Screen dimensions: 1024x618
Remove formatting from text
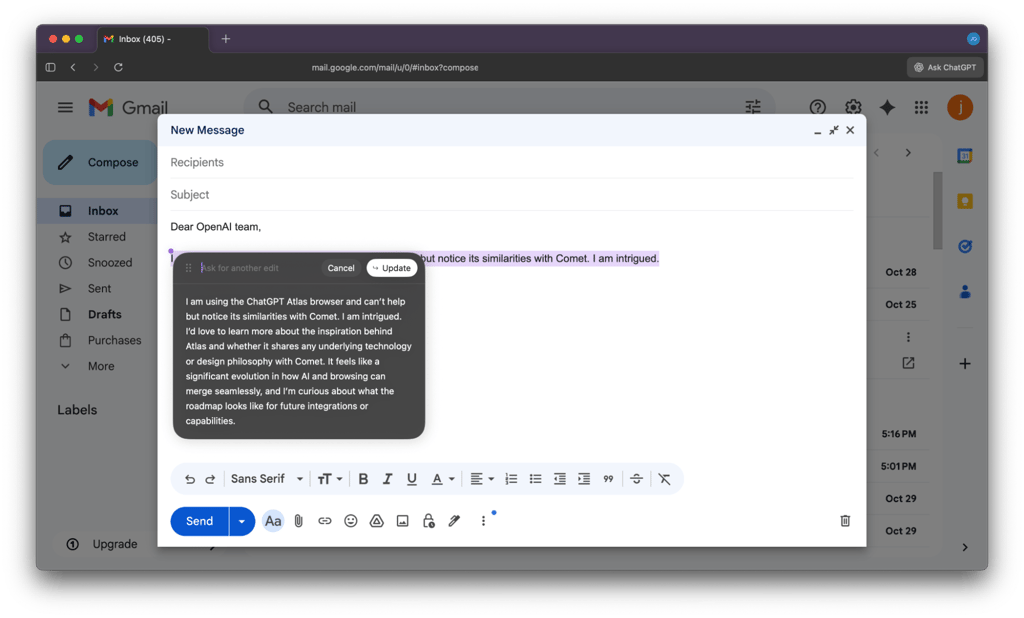coord(664,479)
